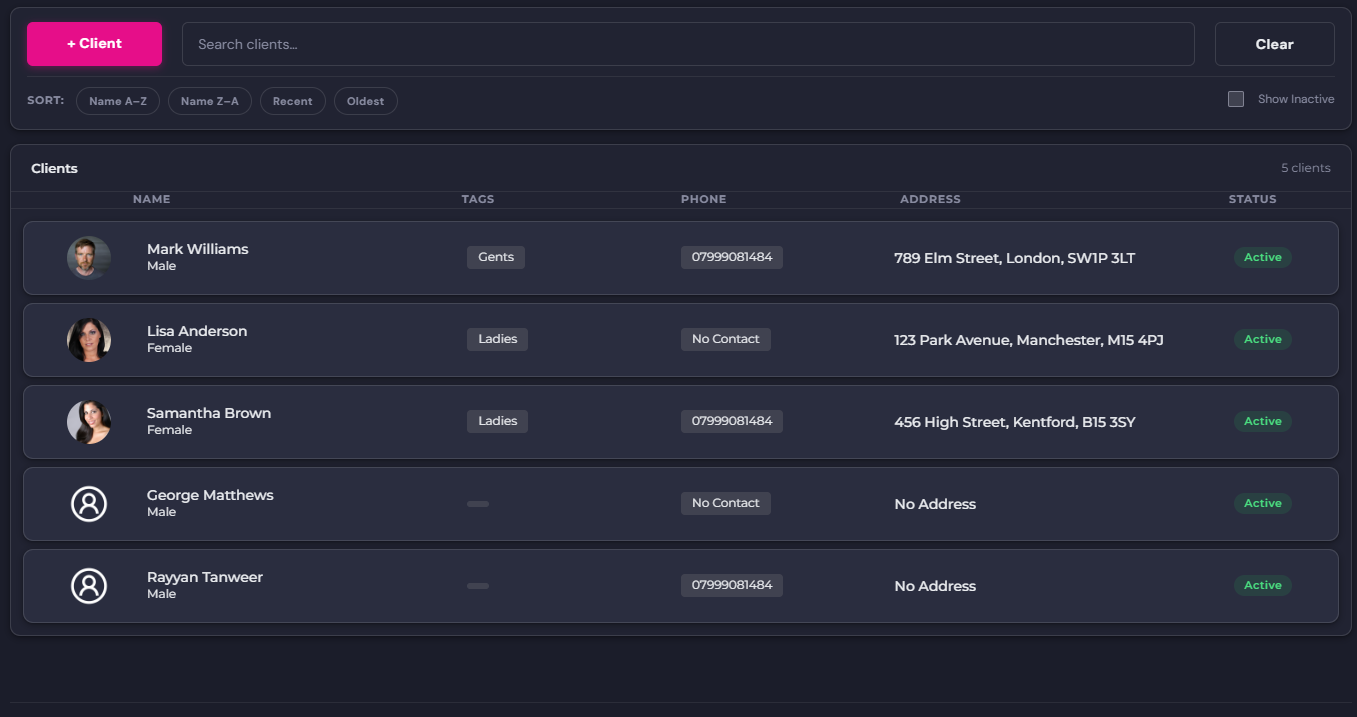Sort clients by Name A–Z
The image size is (1357, 717).
click(117, 101)
